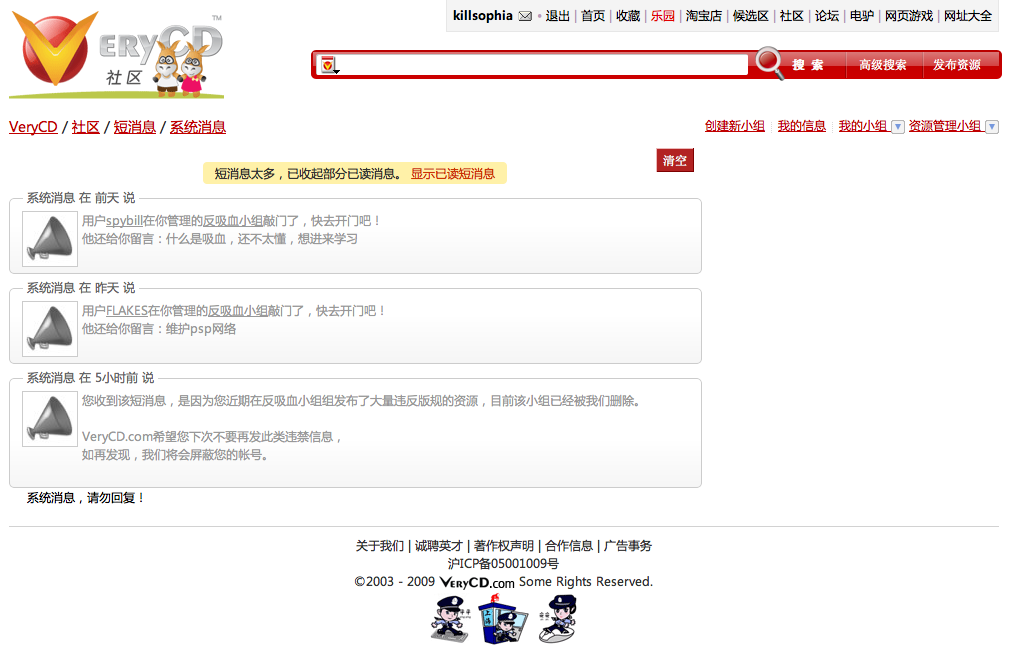Open user spybill profile link

point(124,221)
